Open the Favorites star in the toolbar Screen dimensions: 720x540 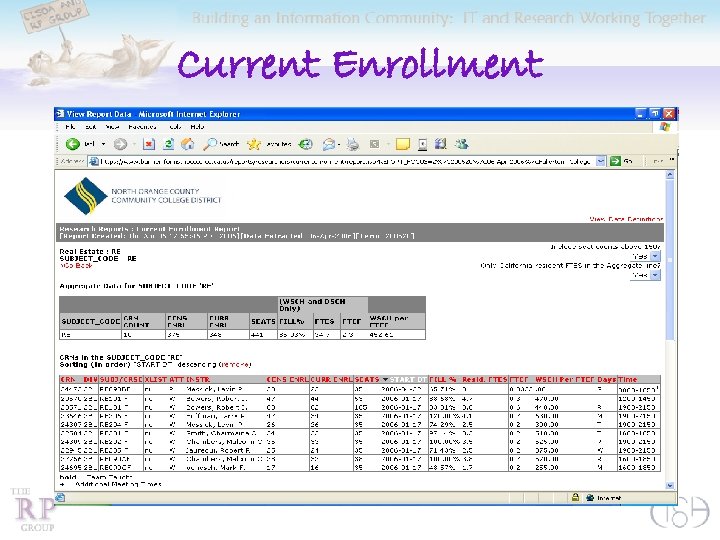(253, 144)
